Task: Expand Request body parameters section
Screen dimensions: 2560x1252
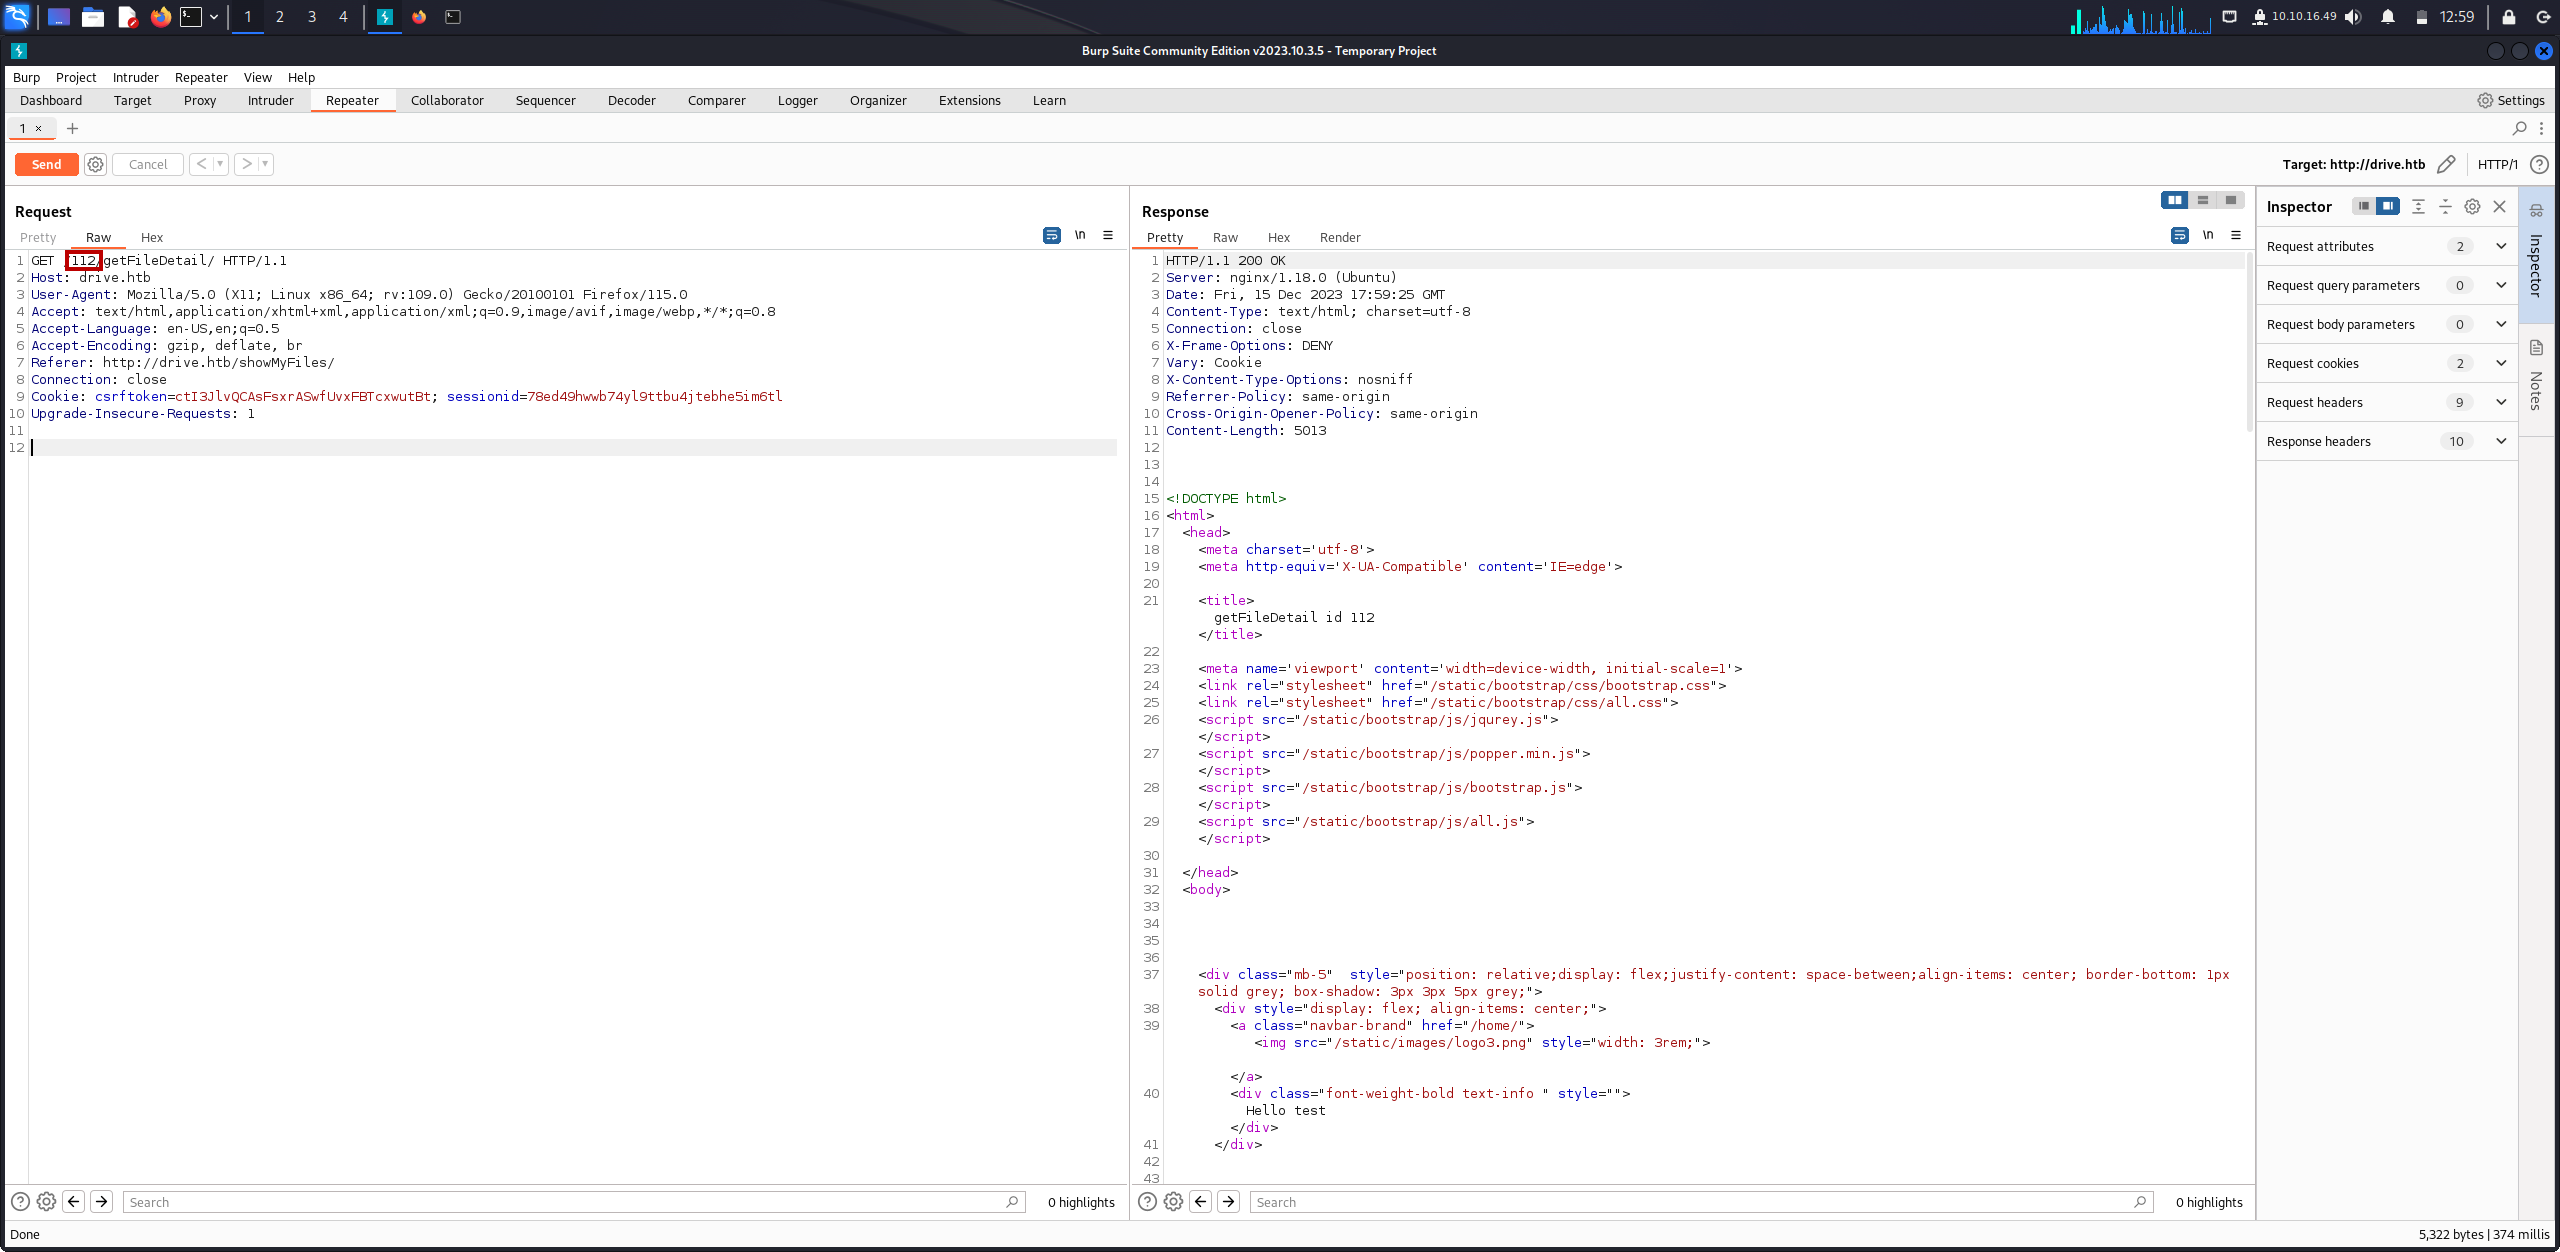Action: click(2387, 324)
